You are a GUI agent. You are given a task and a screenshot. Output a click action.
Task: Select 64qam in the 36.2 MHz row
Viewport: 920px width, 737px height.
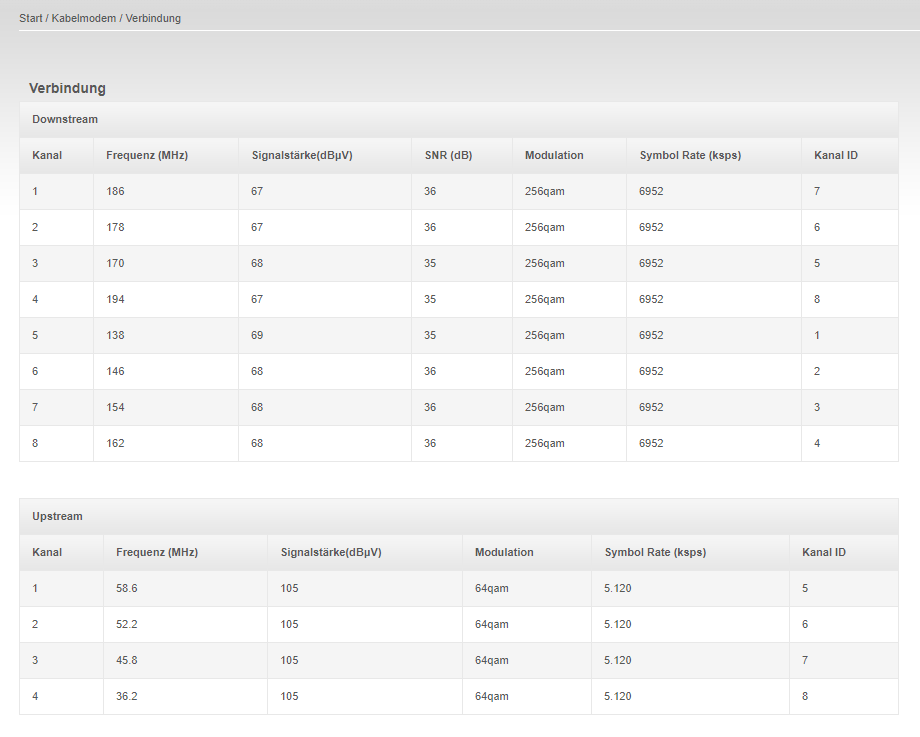(492, 696)
